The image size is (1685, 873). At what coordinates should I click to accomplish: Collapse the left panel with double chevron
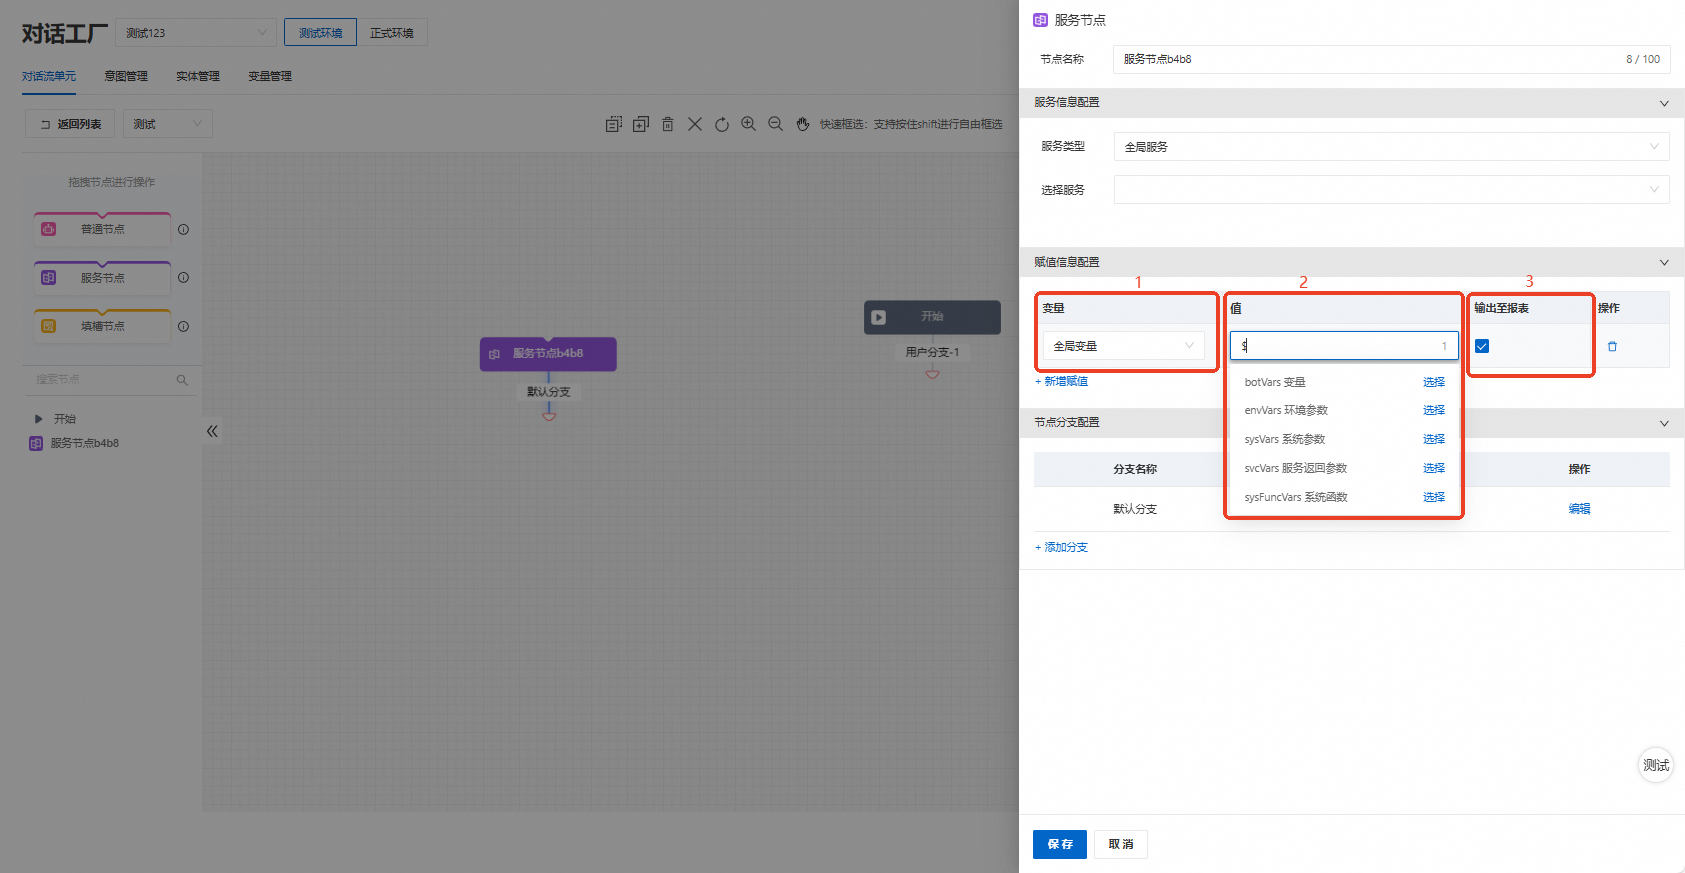point(212,431)
